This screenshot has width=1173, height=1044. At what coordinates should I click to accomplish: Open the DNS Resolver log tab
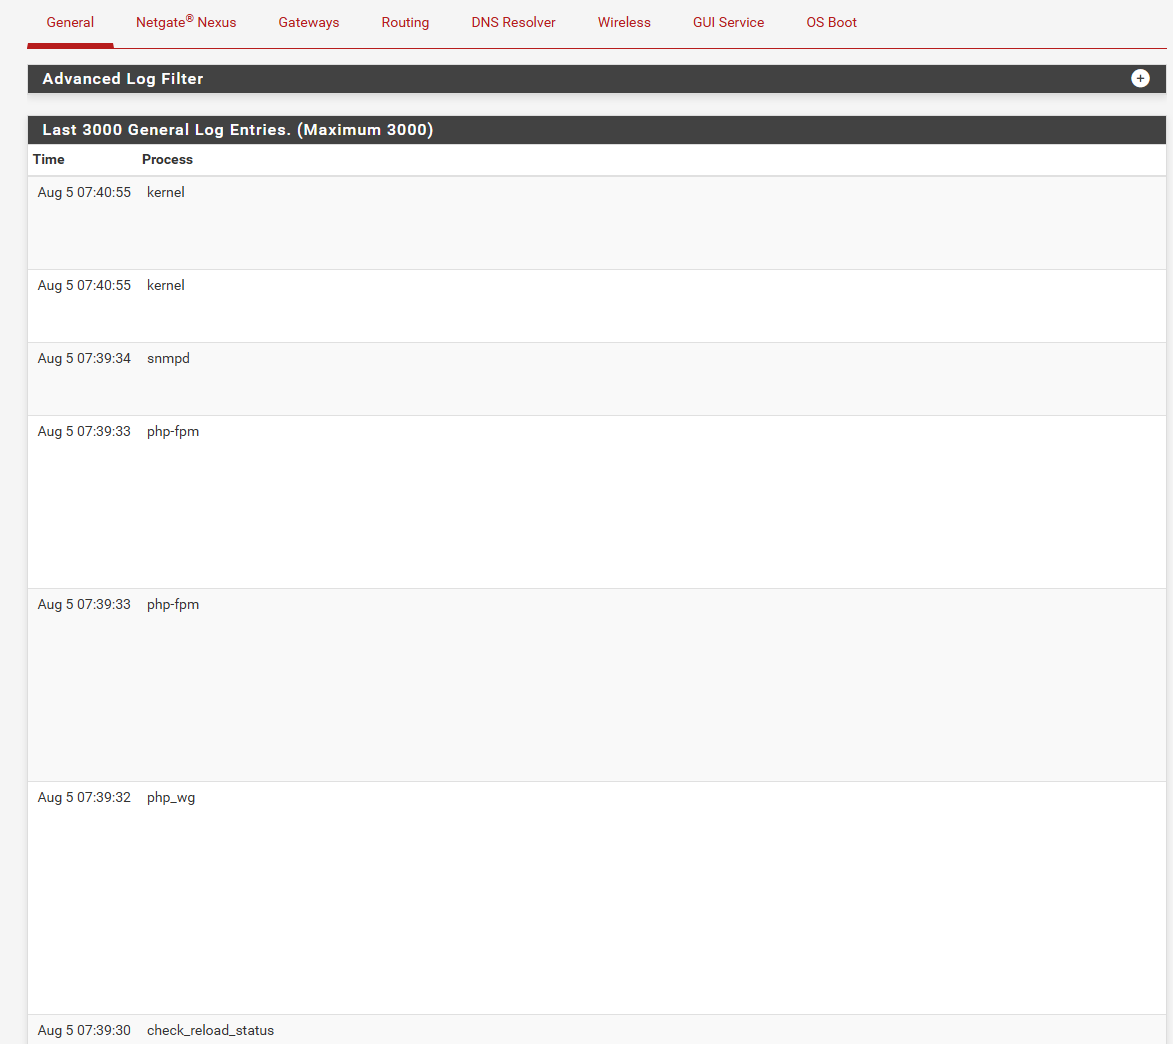coord(513,22)
